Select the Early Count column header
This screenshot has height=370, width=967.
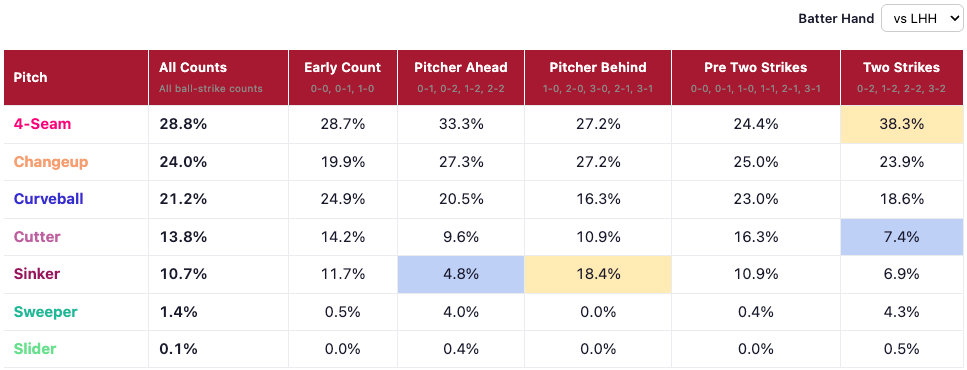(x=342, y=78)
